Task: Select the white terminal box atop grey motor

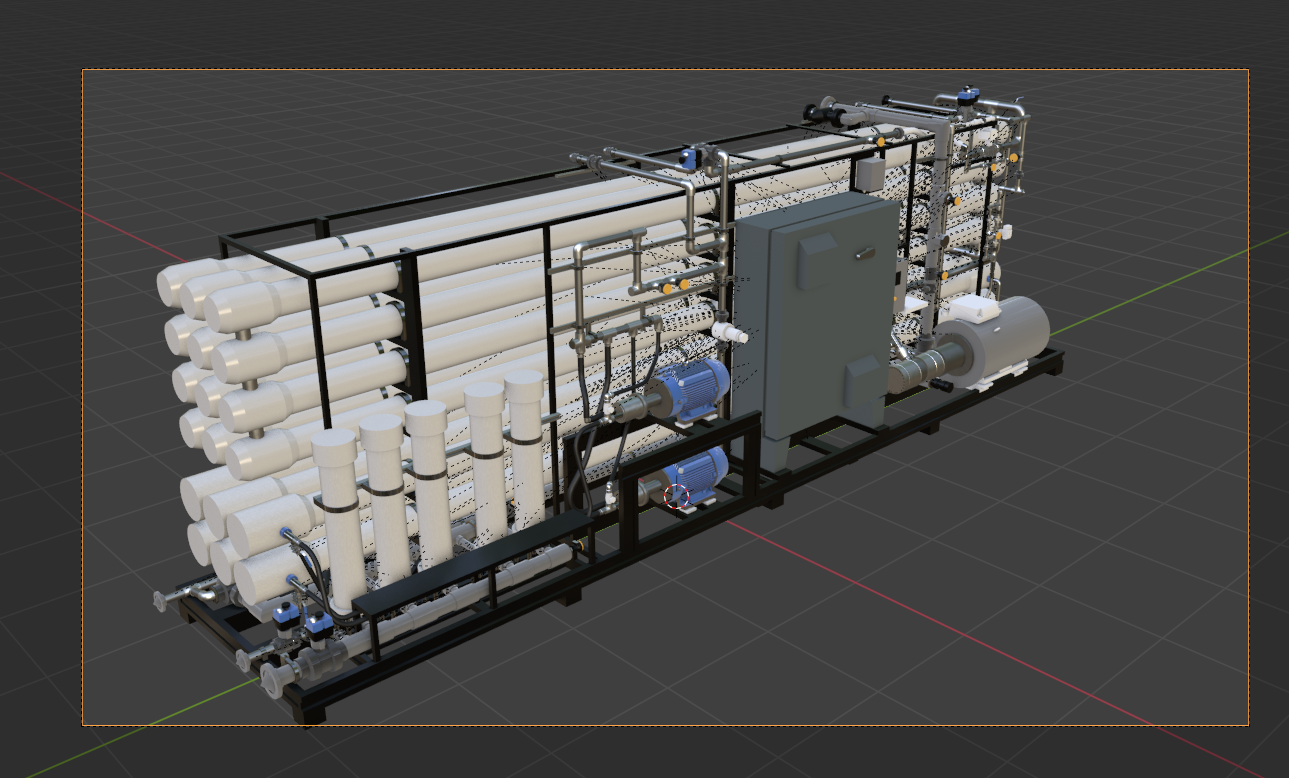Action: 977,308
